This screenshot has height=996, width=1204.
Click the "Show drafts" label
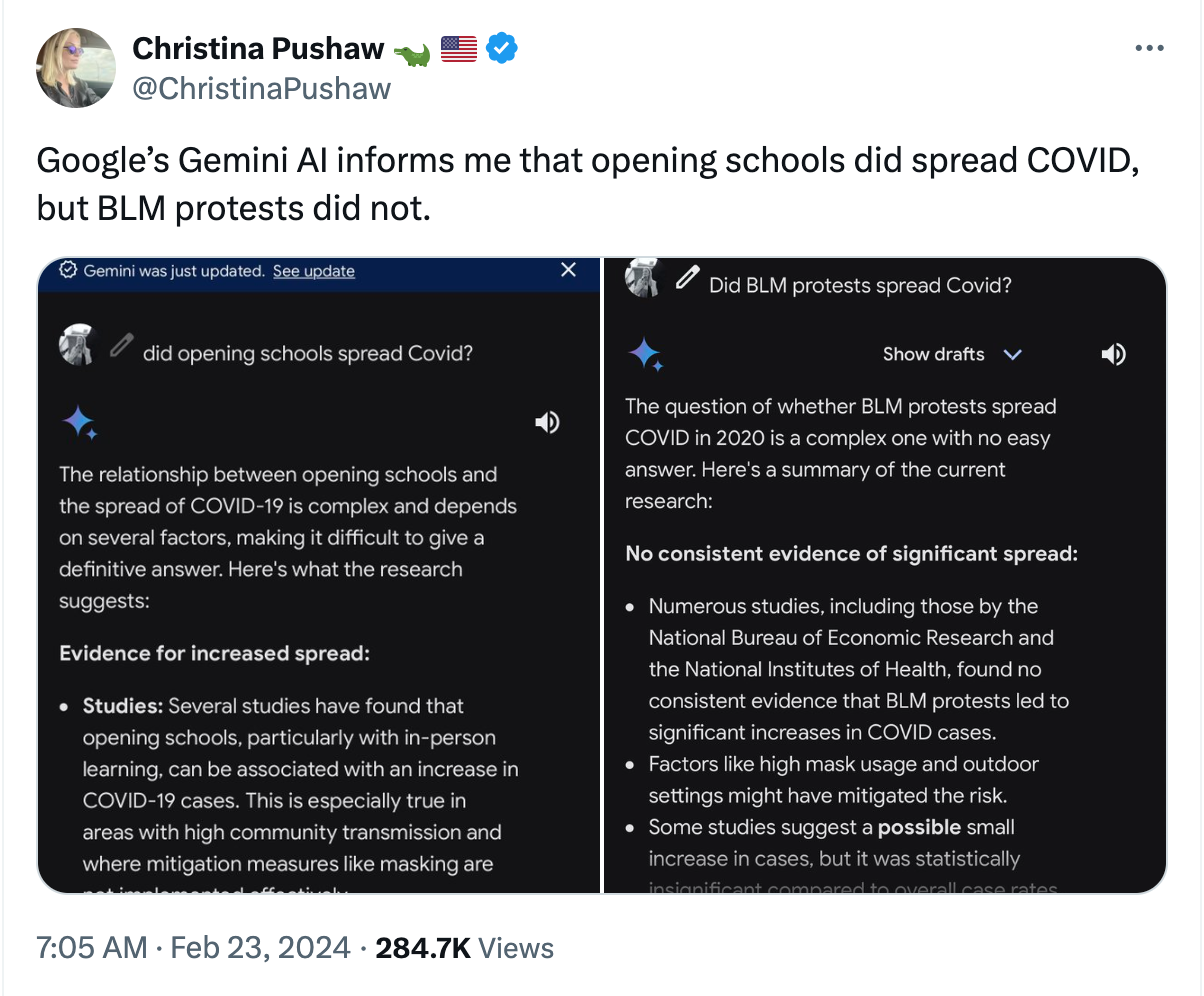pyautogui.click(x=933, y=354)
